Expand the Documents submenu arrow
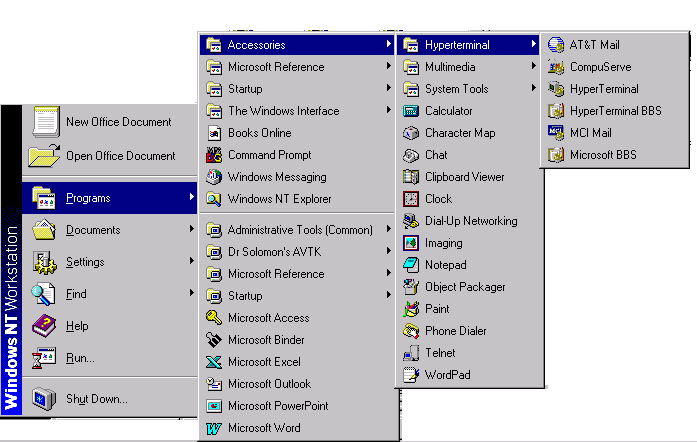Viewport: 697px width, 442px height. 192,229
